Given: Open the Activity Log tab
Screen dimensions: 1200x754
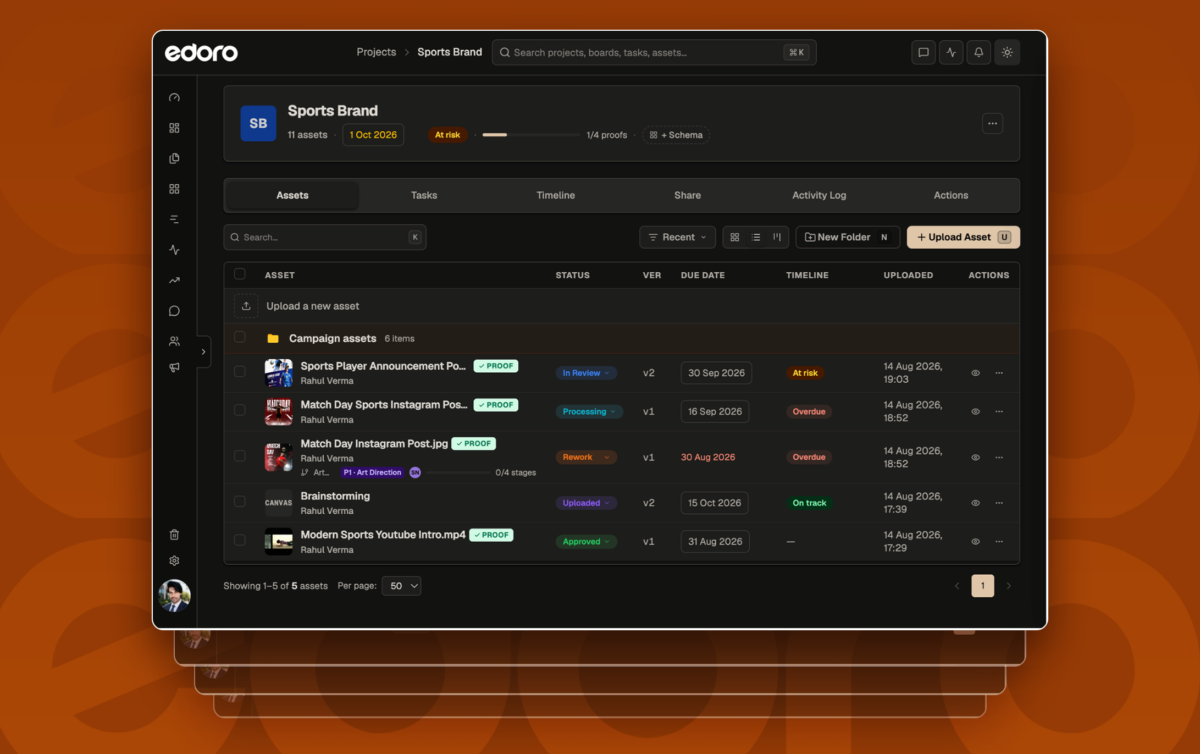Looking at the screenshot, I should point(819,195).
